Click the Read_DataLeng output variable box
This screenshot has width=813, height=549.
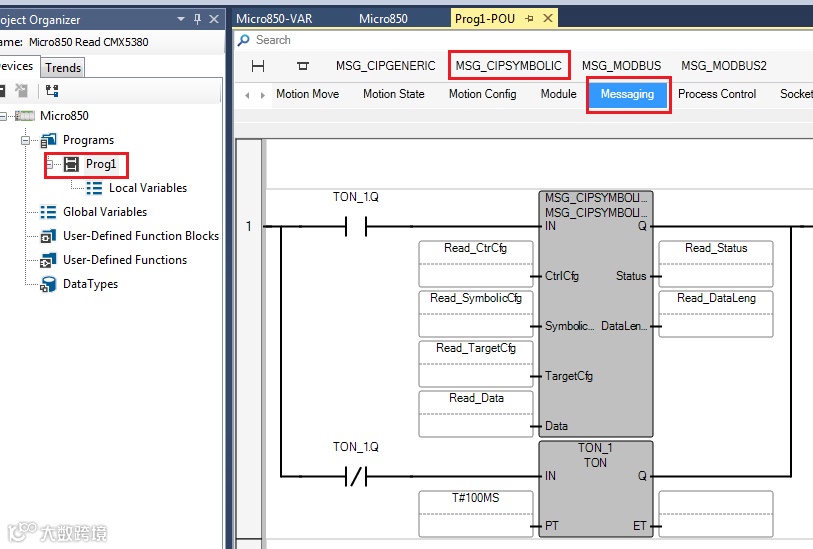[x=716, y=314]
